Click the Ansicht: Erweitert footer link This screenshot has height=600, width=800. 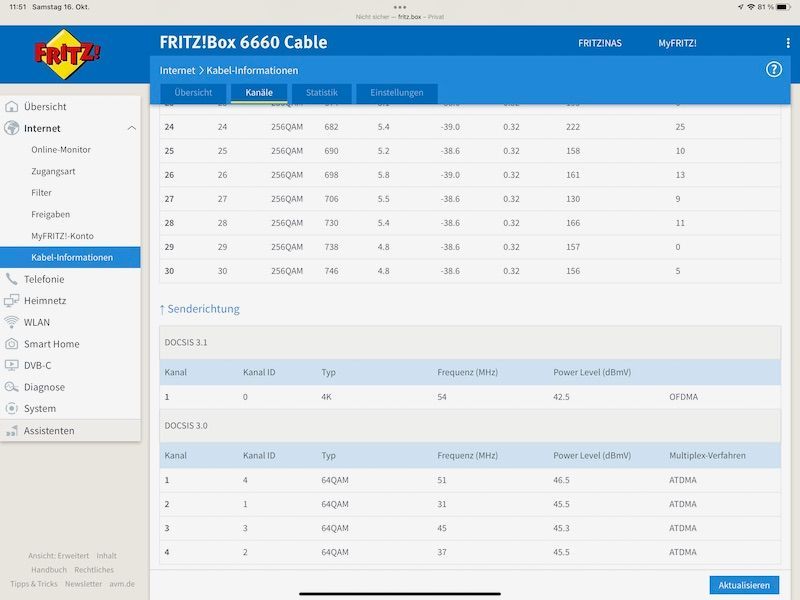(58, 556)
